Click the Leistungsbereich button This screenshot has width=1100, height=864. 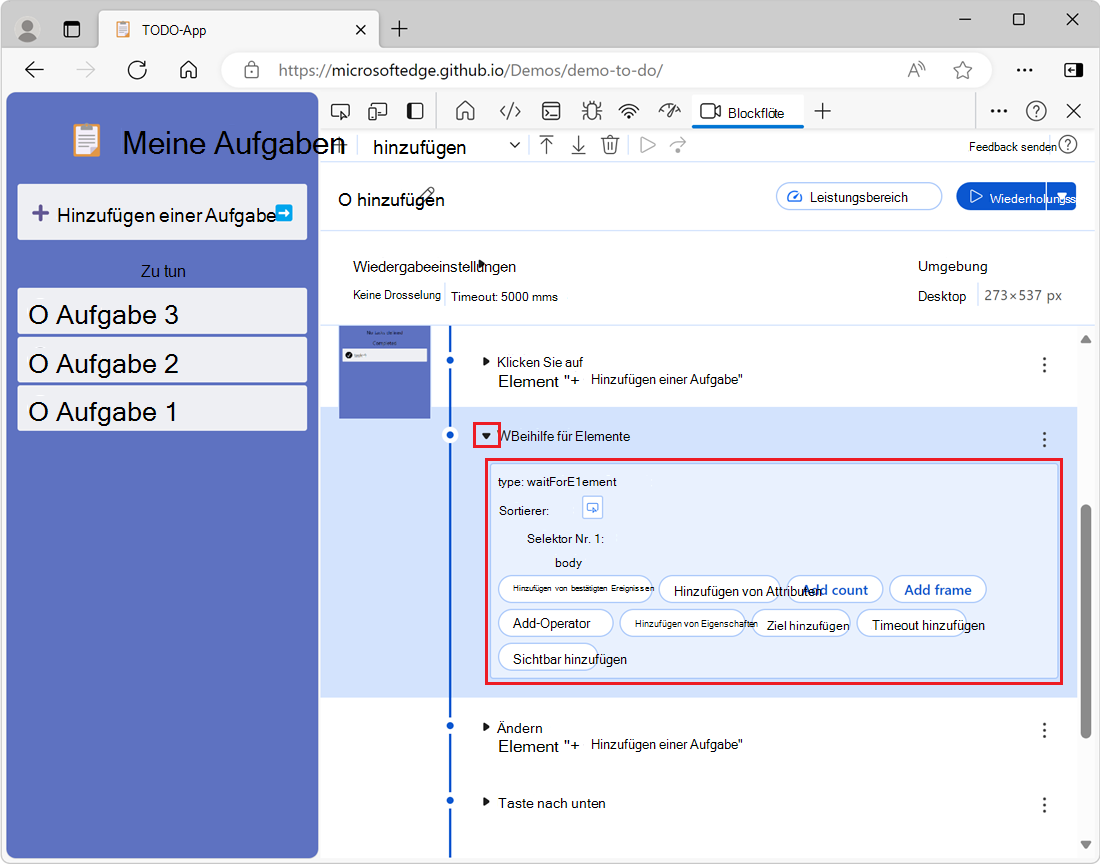[x=858, y=197]
